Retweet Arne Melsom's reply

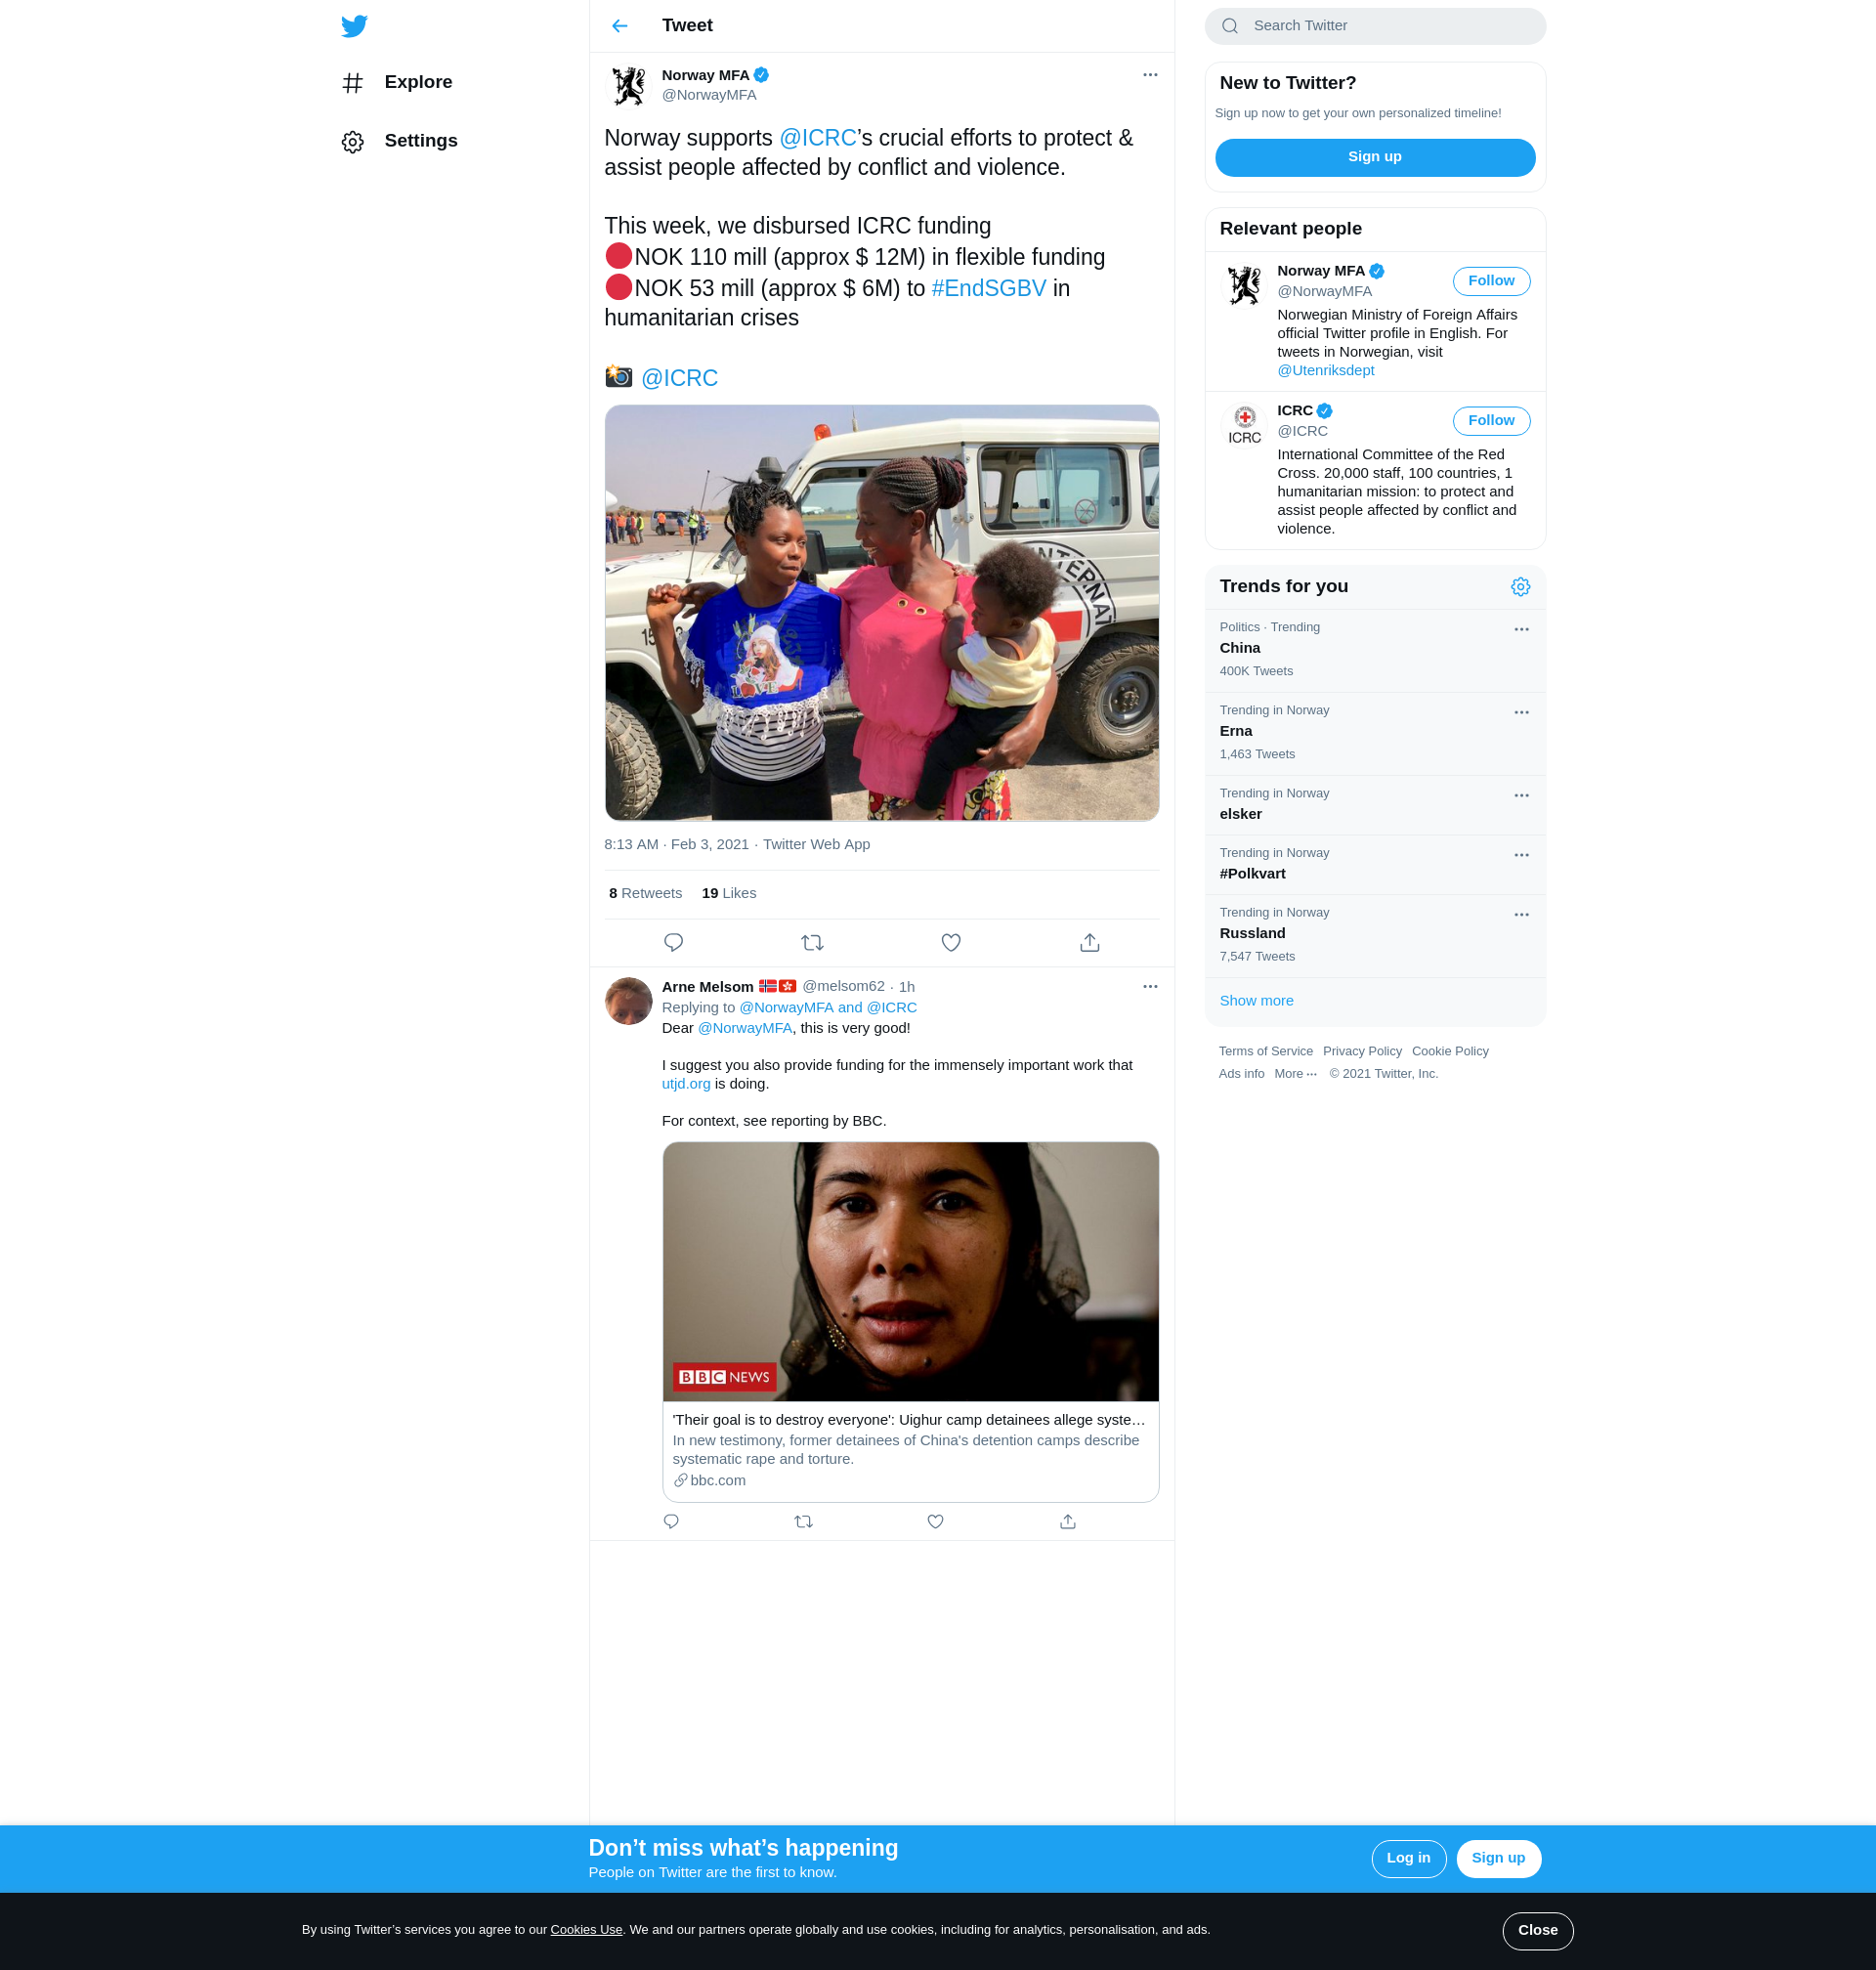click(x=803, y=1521)
